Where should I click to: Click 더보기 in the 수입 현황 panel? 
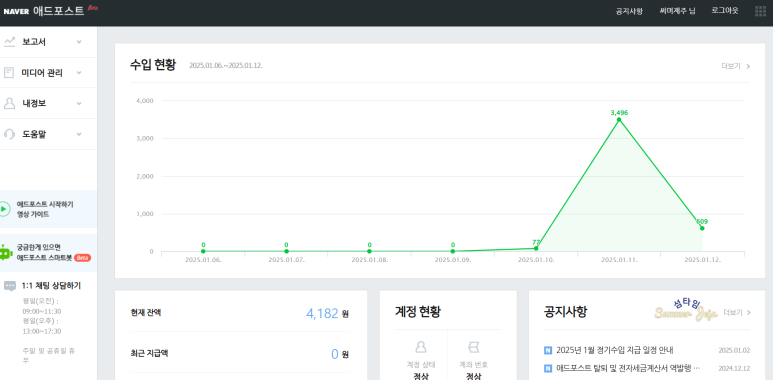coord(736,66)
